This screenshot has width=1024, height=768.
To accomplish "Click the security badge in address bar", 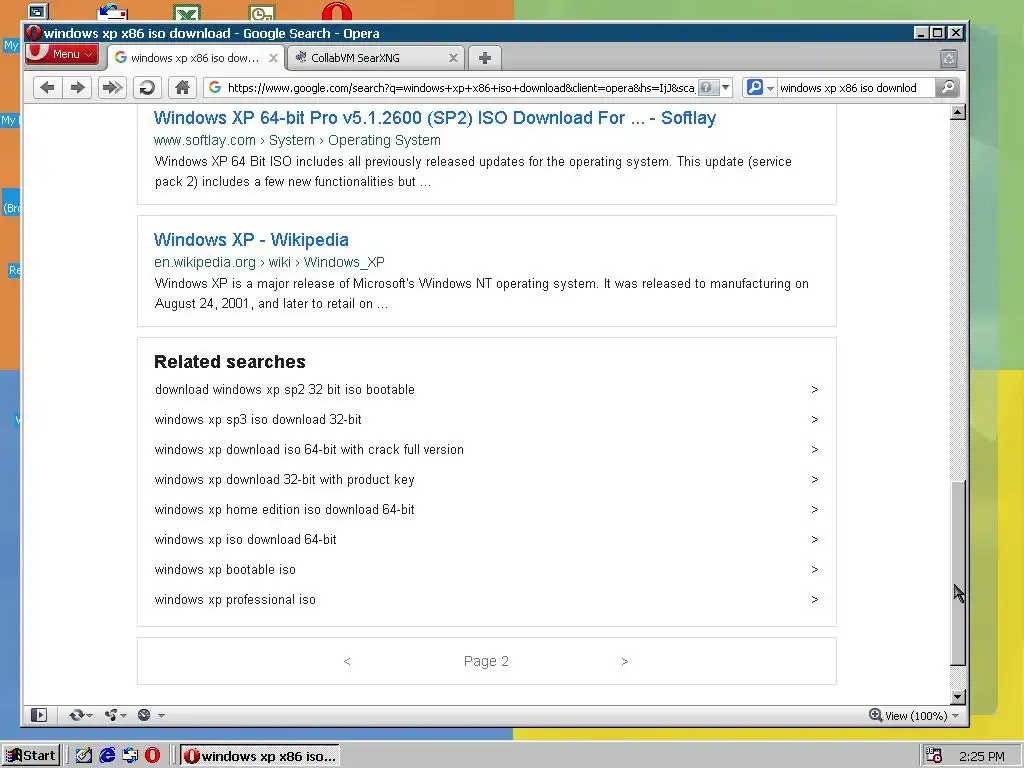I will (708, 88).
